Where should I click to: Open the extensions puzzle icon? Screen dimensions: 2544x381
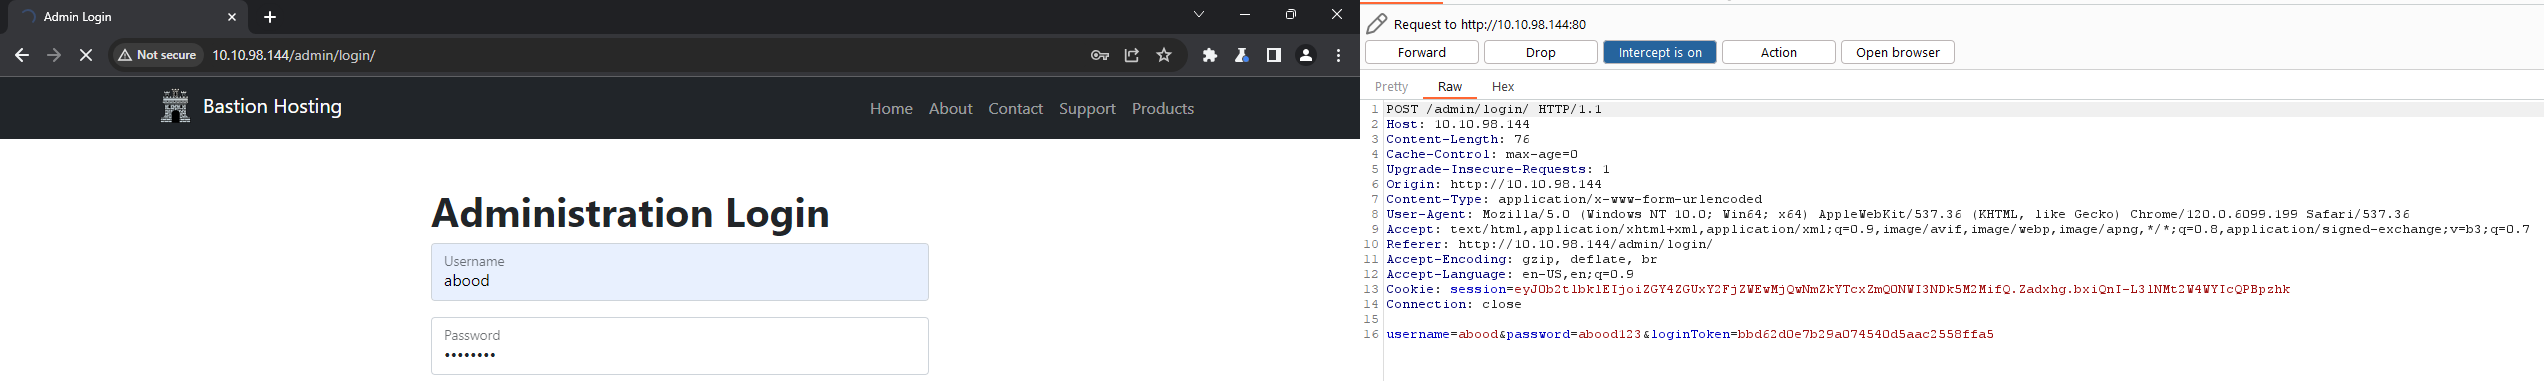click(x=1210, y=55)
